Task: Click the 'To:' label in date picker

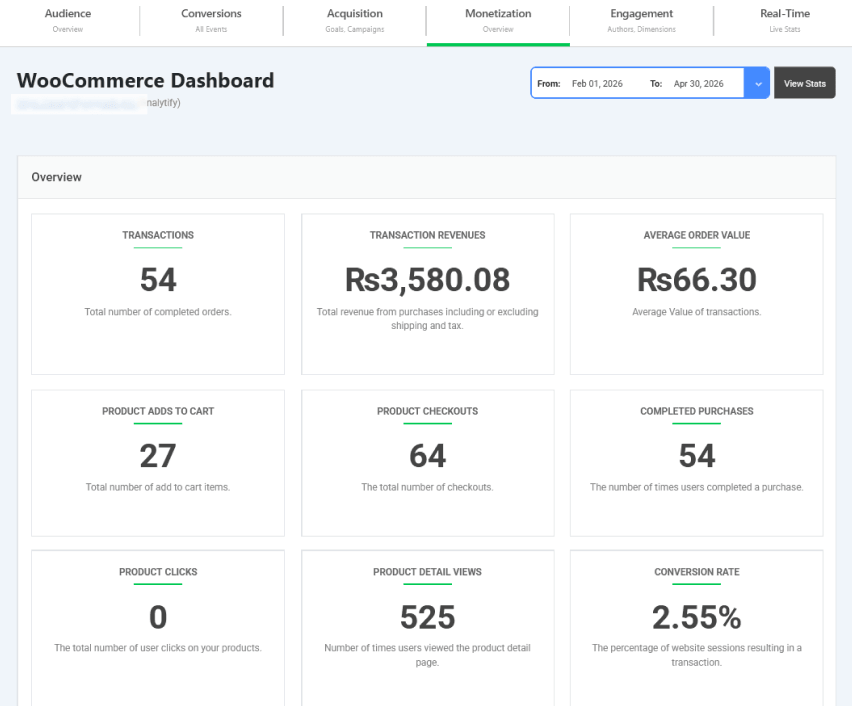Action: (x=656, y=84)
